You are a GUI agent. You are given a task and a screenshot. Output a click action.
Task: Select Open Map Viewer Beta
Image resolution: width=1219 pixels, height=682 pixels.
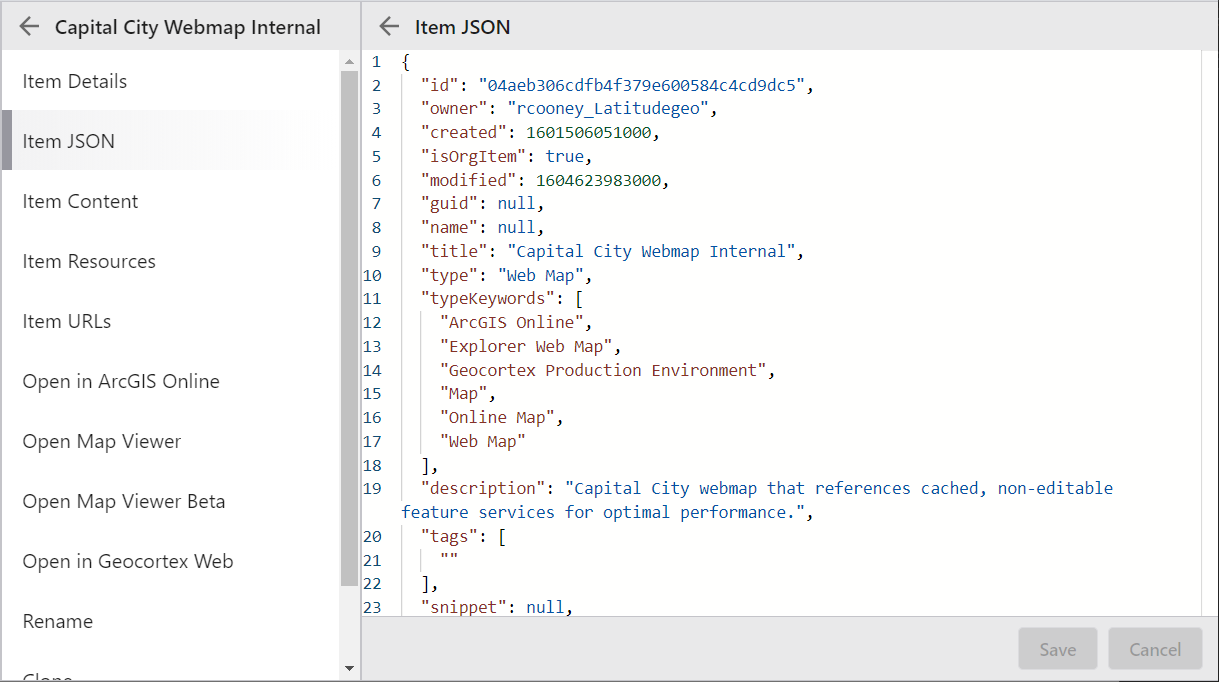170,501
